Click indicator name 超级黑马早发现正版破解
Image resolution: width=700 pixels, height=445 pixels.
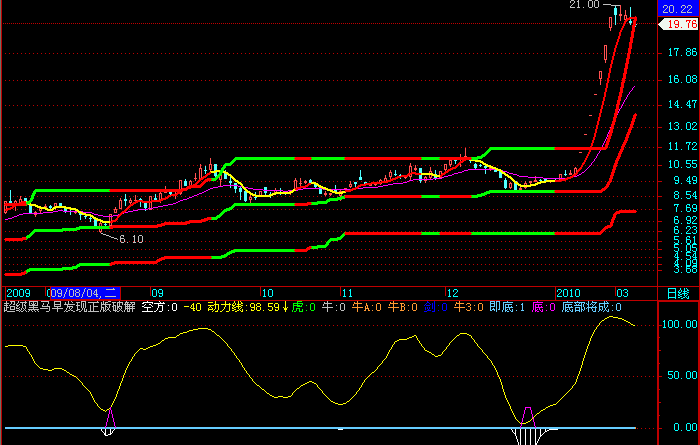coord(69,307)
